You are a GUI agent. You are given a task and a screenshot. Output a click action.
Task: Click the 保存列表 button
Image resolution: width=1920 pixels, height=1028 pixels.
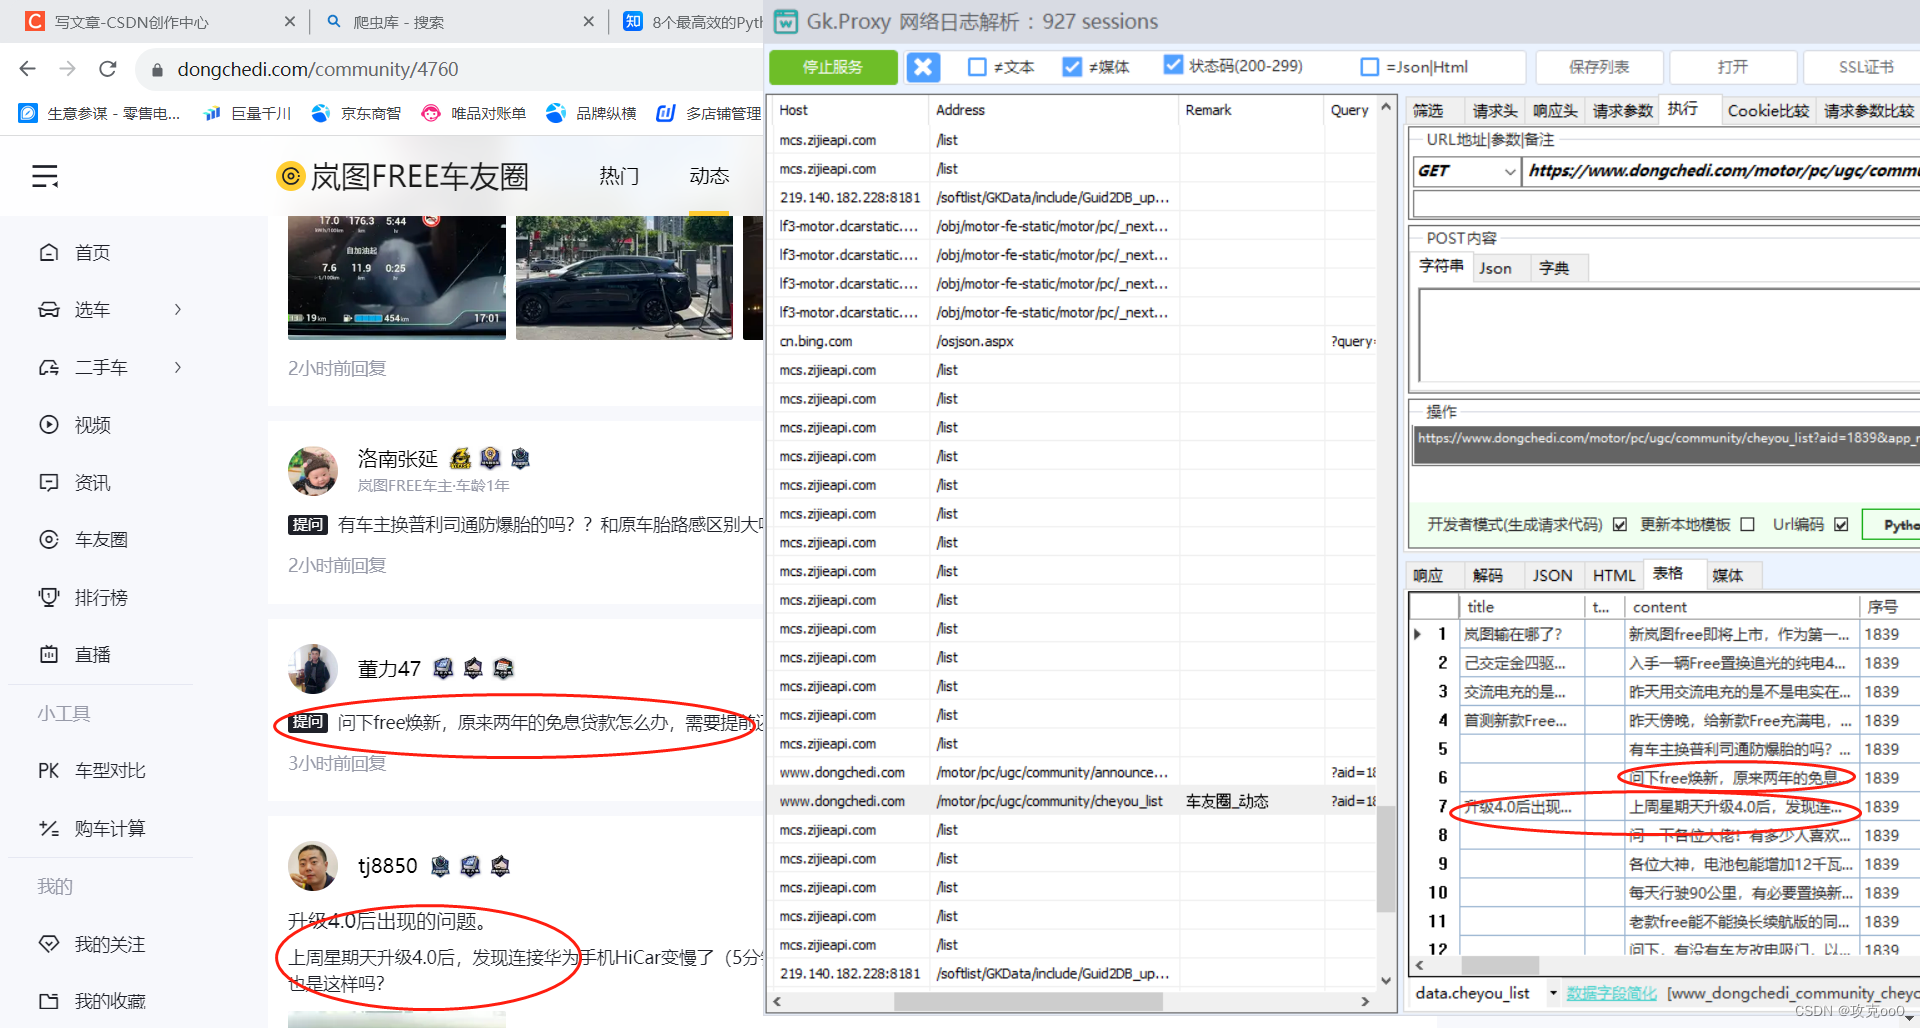coord(1599,67)
